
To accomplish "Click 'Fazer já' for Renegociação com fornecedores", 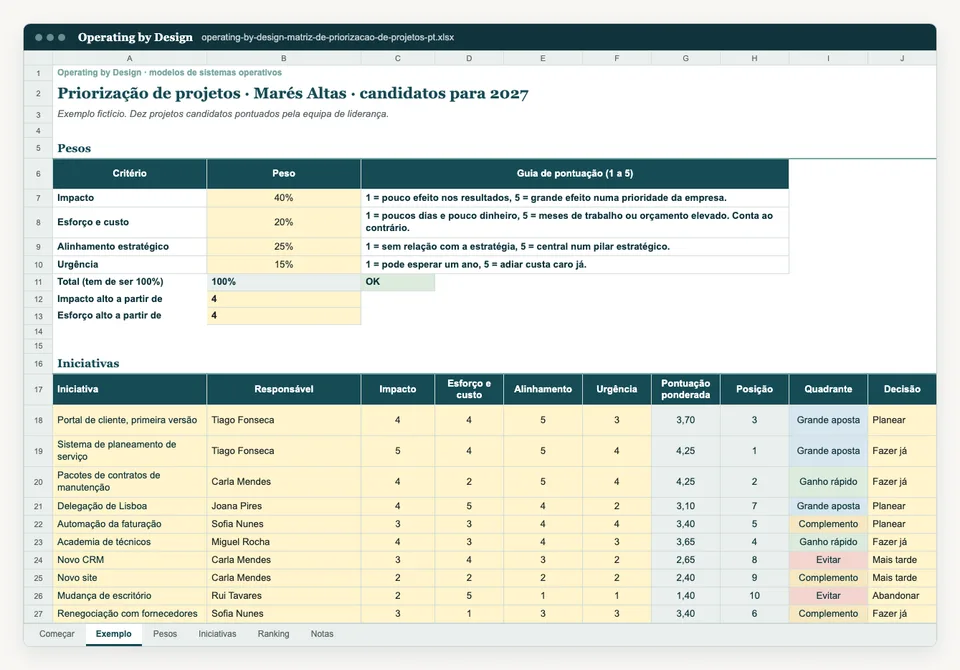I will (x=902, y=613).
